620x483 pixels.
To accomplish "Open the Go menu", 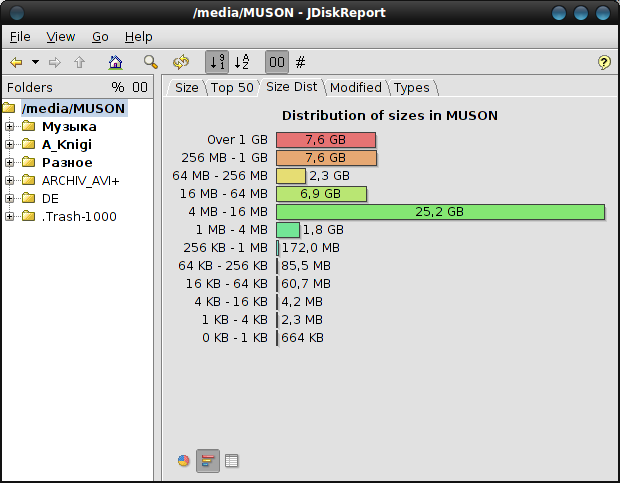I will click(x=100, y=37).
